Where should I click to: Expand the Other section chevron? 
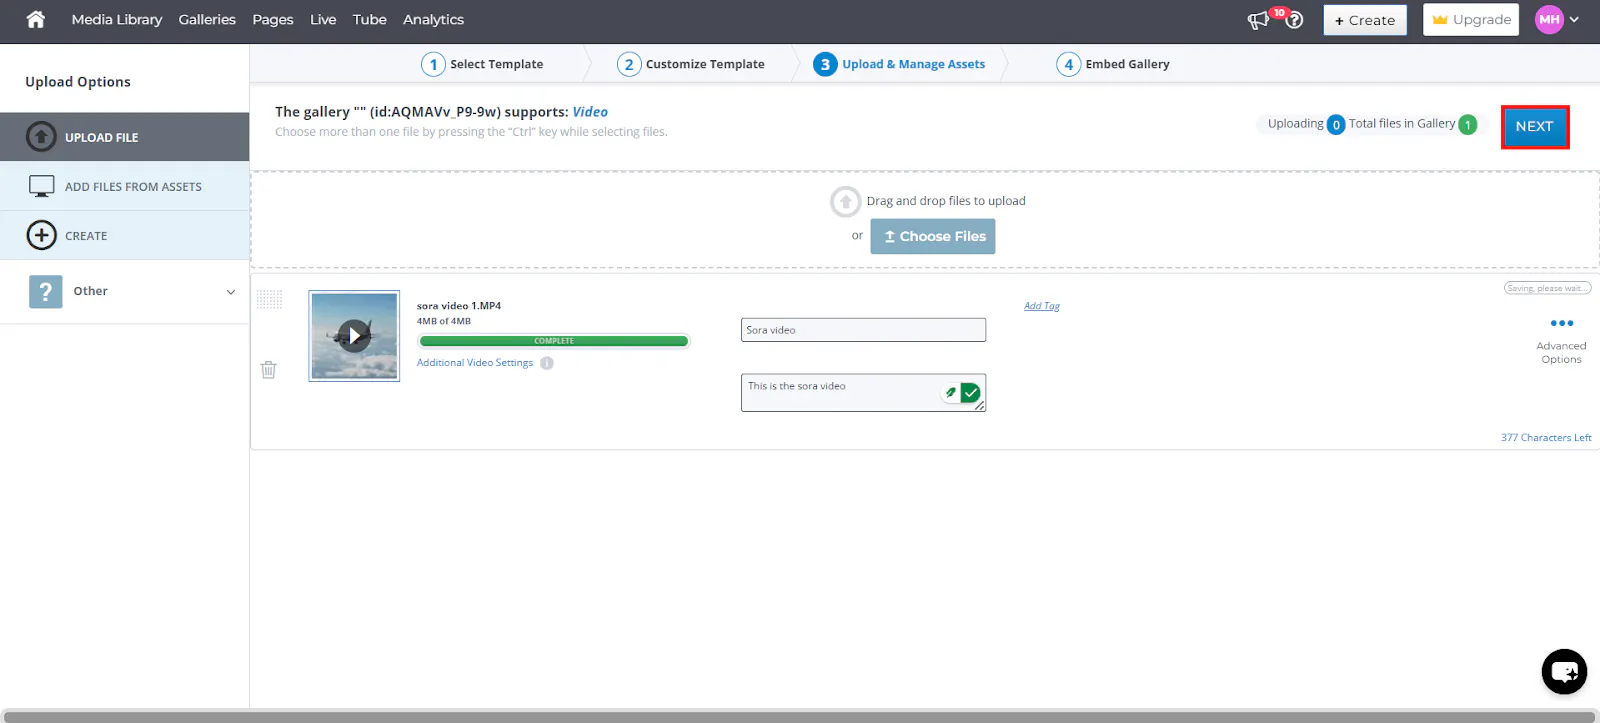231,292
